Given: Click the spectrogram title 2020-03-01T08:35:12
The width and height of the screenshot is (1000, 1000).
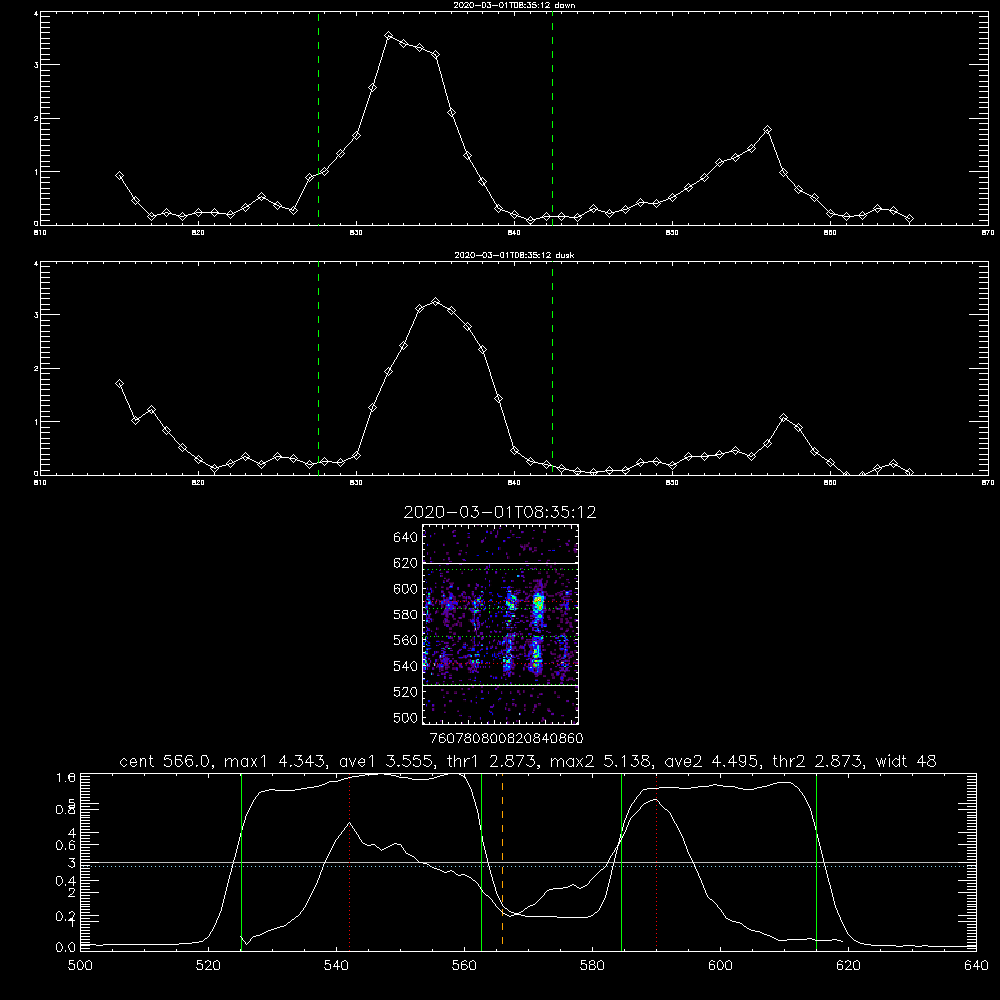Looking at the screenshot, I should [499, 512].
